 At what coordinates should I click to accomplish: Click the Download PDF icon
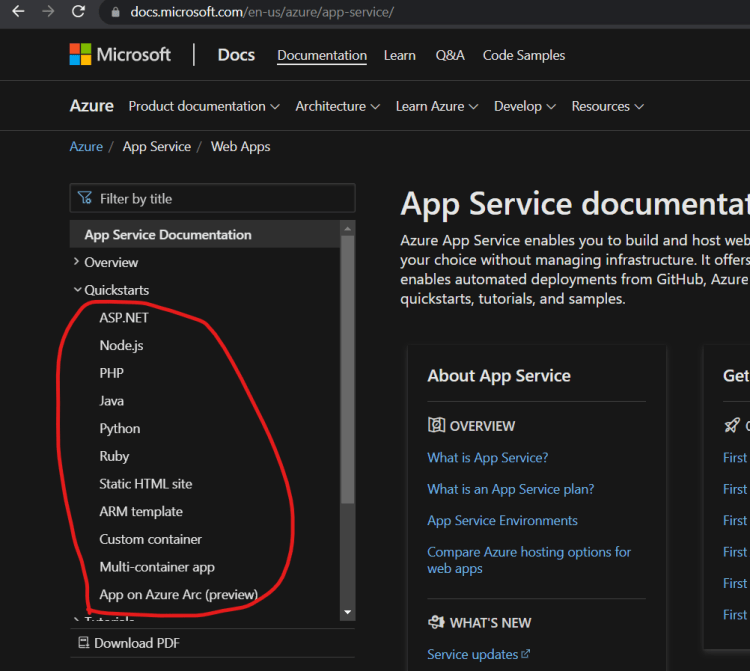pos(84,642)
